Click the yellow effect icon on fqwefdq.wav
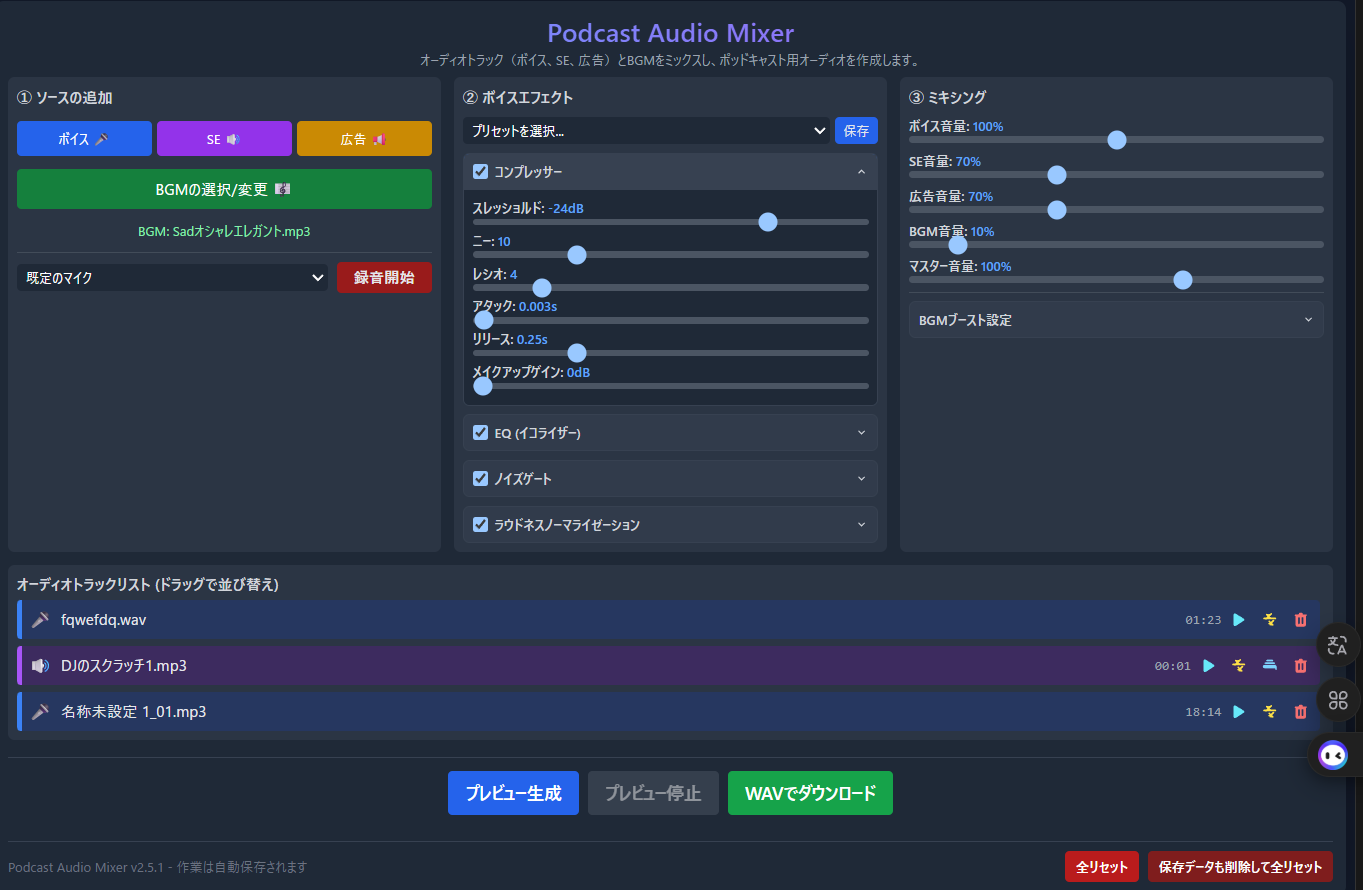The width and height of the screenshot is (1363, 890). coord(1270,620)
